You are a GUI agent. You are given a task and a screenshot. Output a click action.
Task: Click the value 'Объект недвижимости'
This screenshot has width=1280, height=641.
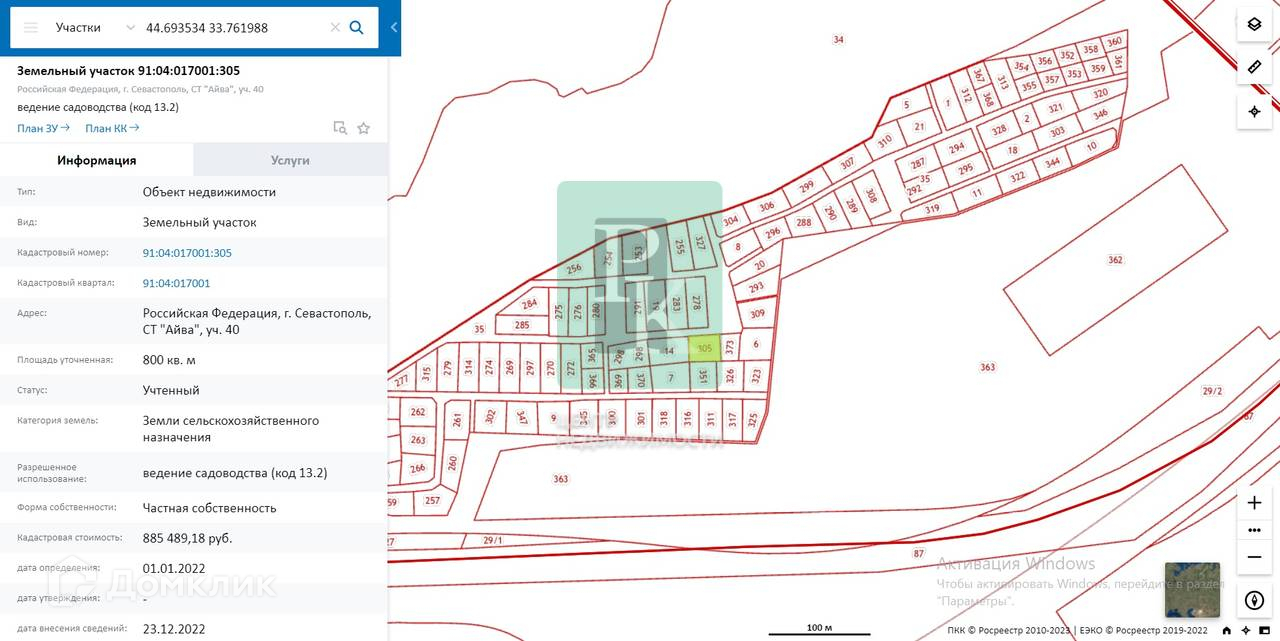[x=209, y=192]
